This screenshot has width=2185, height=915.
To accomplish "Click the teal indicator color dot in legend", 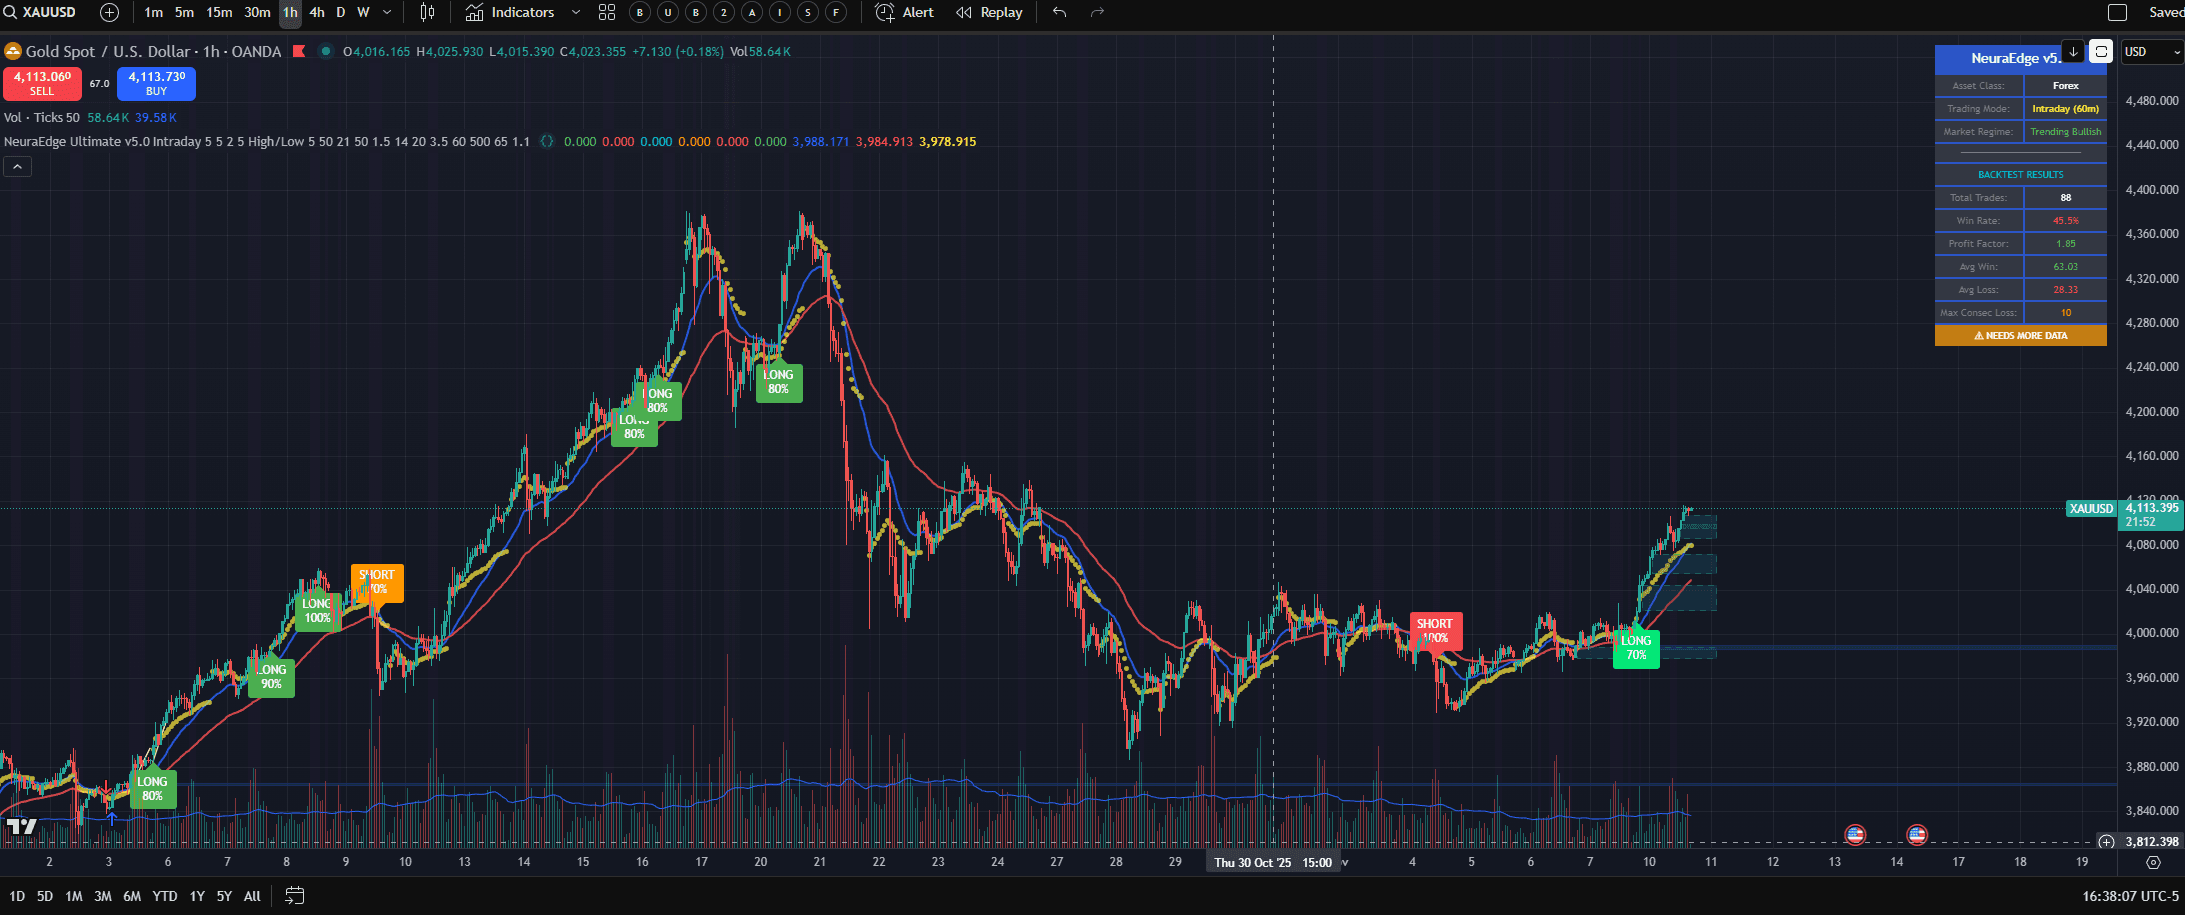I will click(x=325, y=51).
